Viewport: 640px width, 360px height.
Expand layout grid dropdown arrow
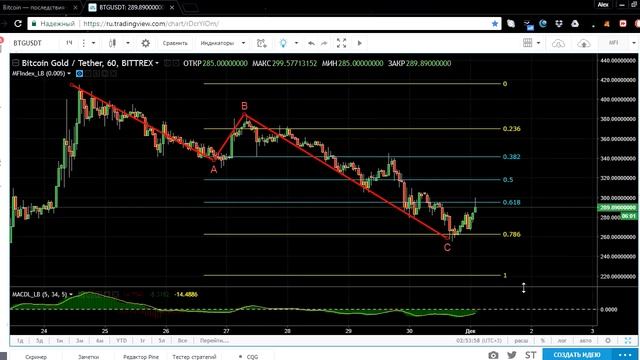[x=538, y=43]
